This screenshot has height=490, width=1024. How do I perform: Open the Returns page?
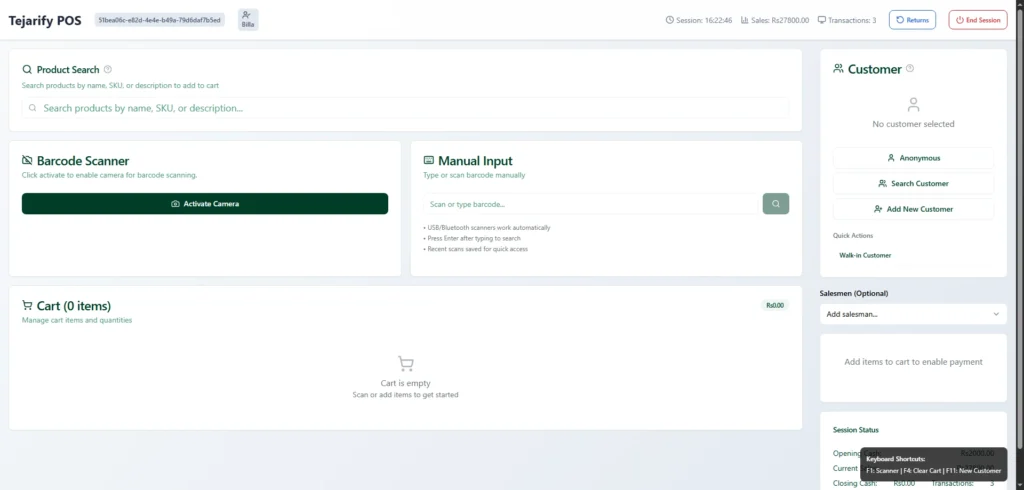tap(912, 20)
